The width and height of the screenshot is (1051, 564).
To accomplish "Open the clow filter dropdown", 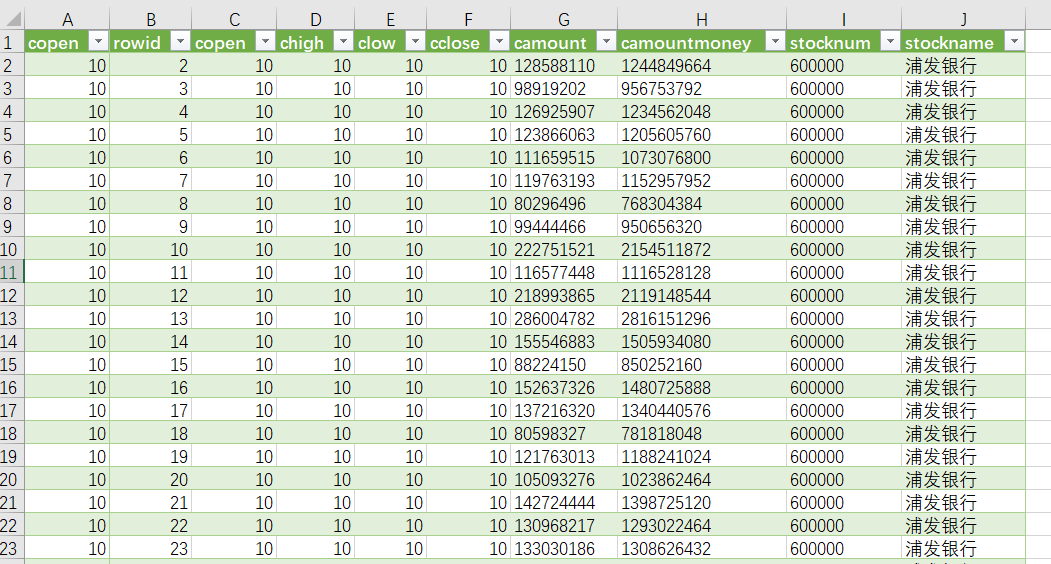I will click(416, 42).
